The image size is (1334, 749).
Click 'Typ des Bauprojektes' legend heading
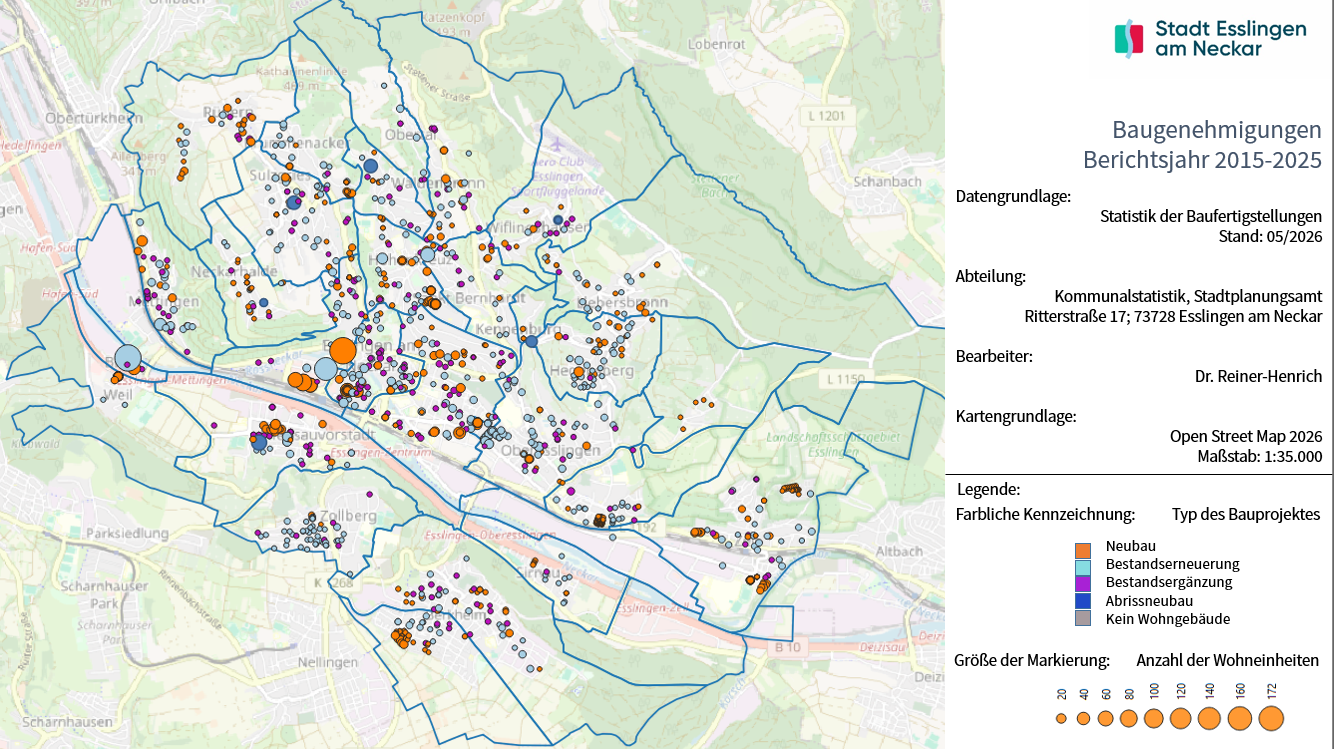(x=1246, y=515)
